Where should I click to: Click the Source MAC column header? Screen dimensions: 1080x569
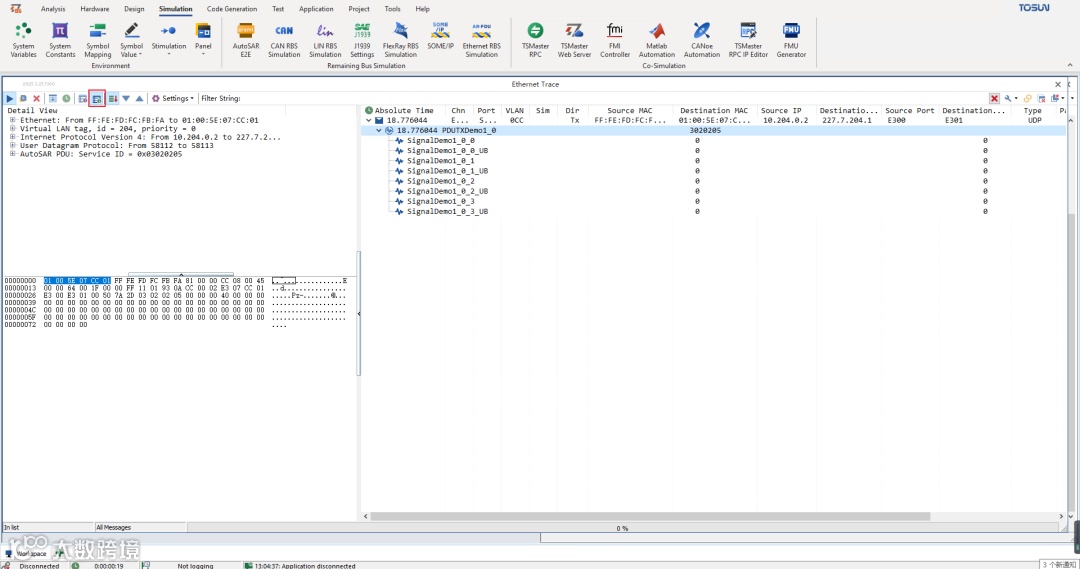[630, 110]
